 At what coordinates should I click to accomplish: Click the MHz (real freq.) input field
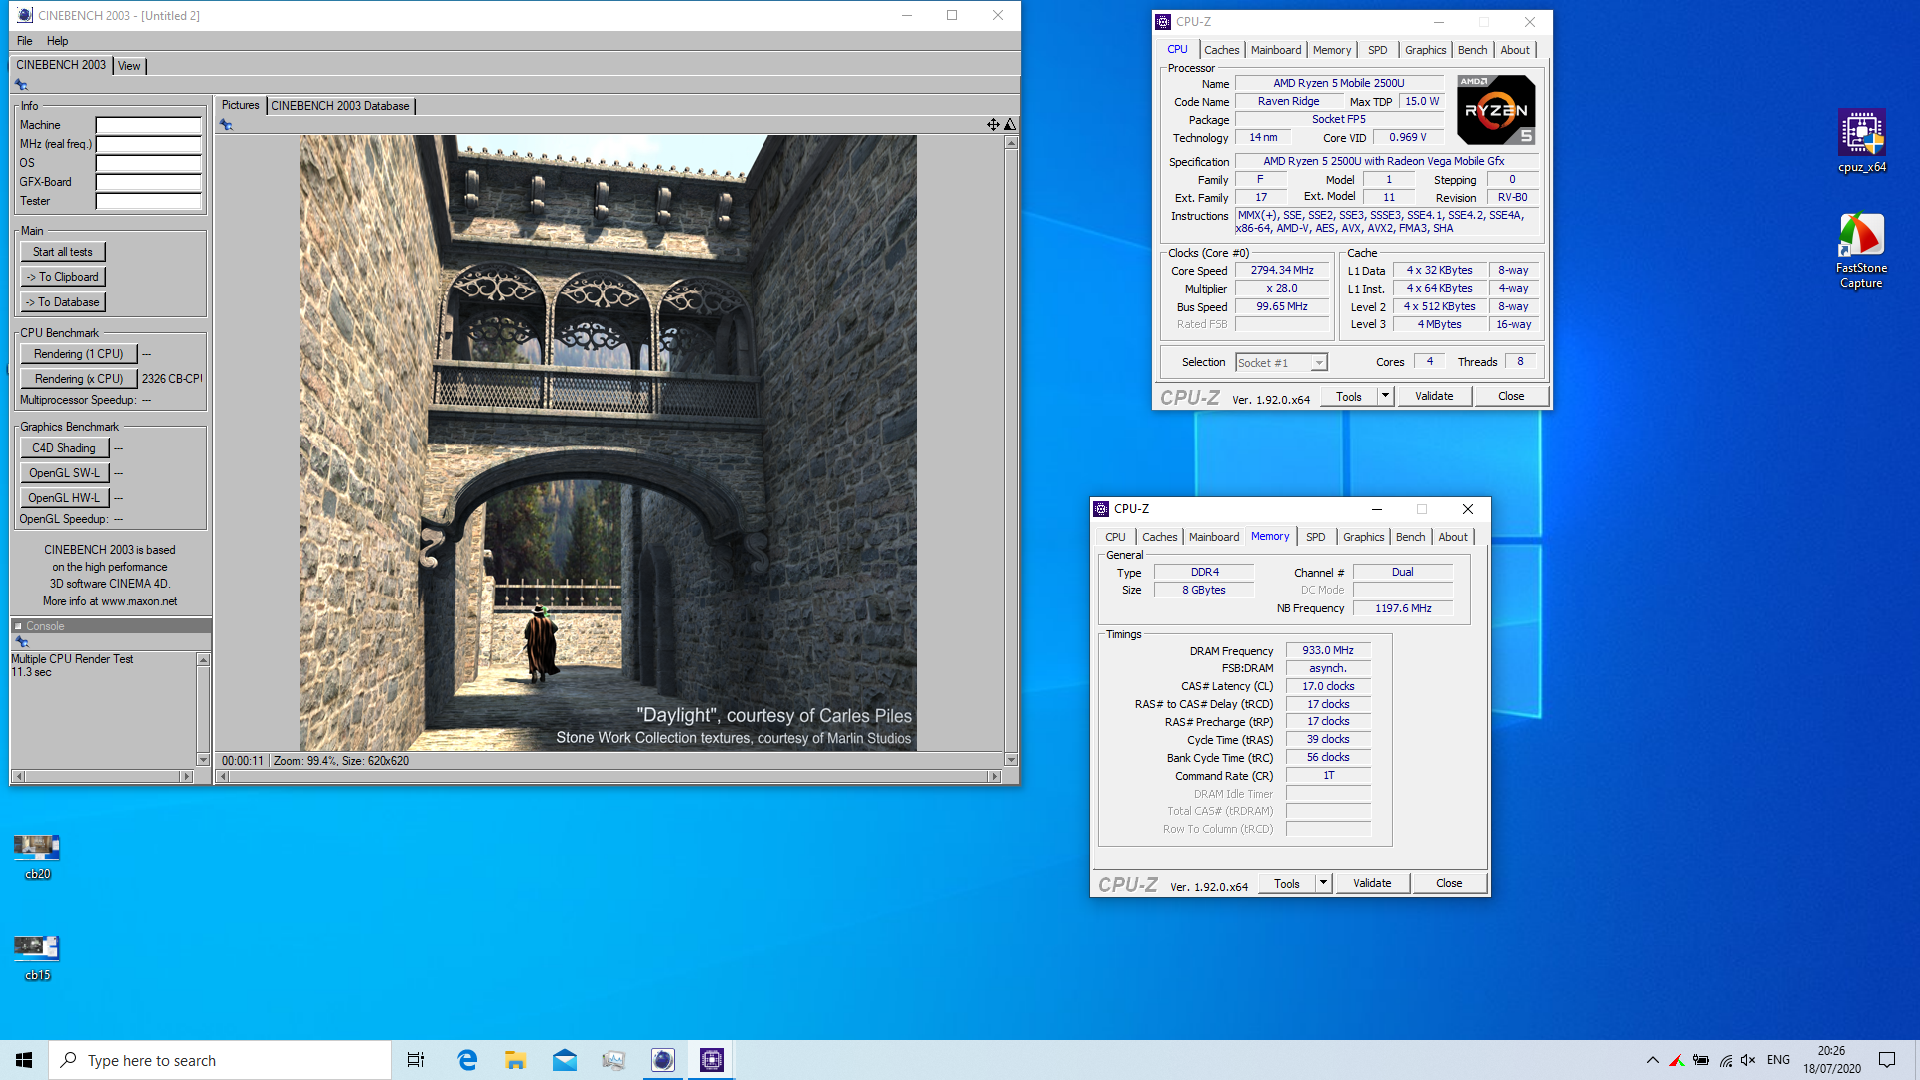tap(149, 144)
